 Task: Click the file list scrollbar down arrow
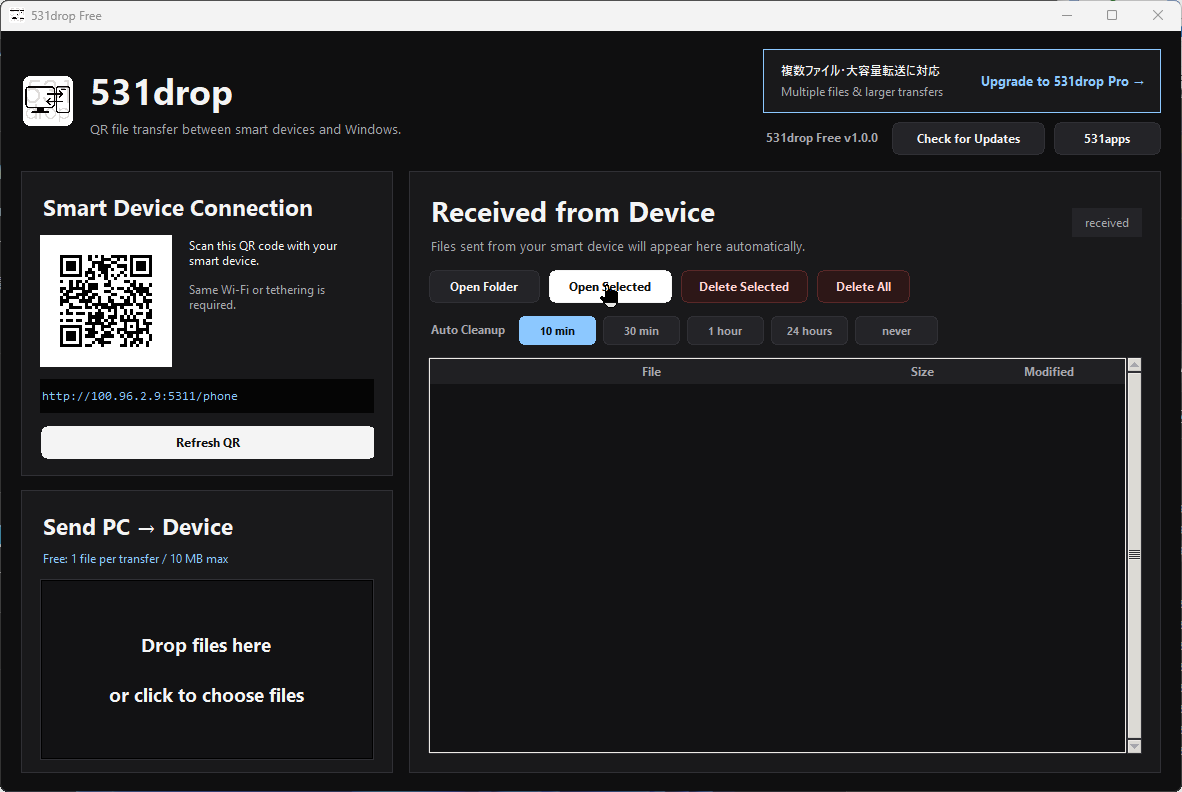click(x=1135, y=746)
